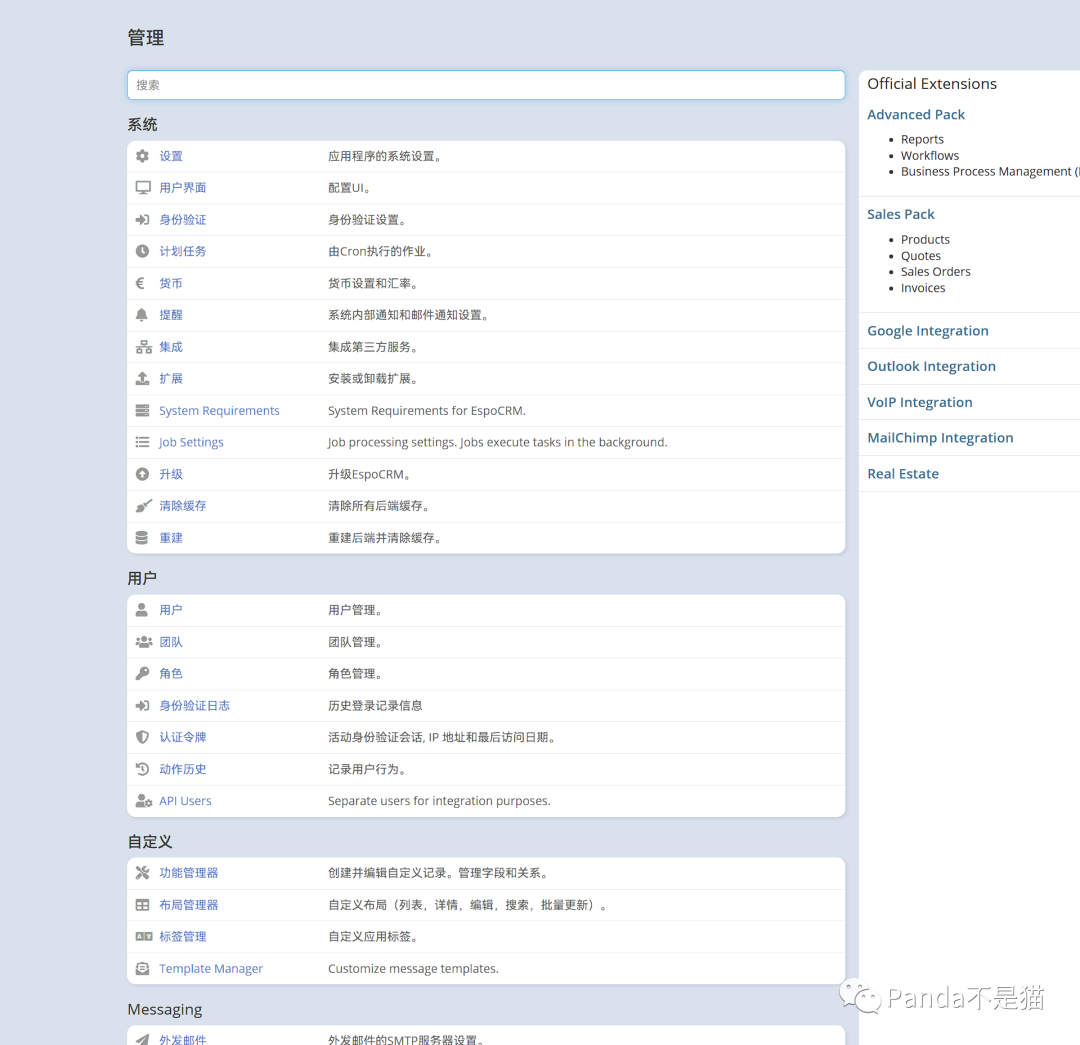Open the Advanced Pack extension link
This screenshot has height=1045, width=1080.
pos(915,114)
